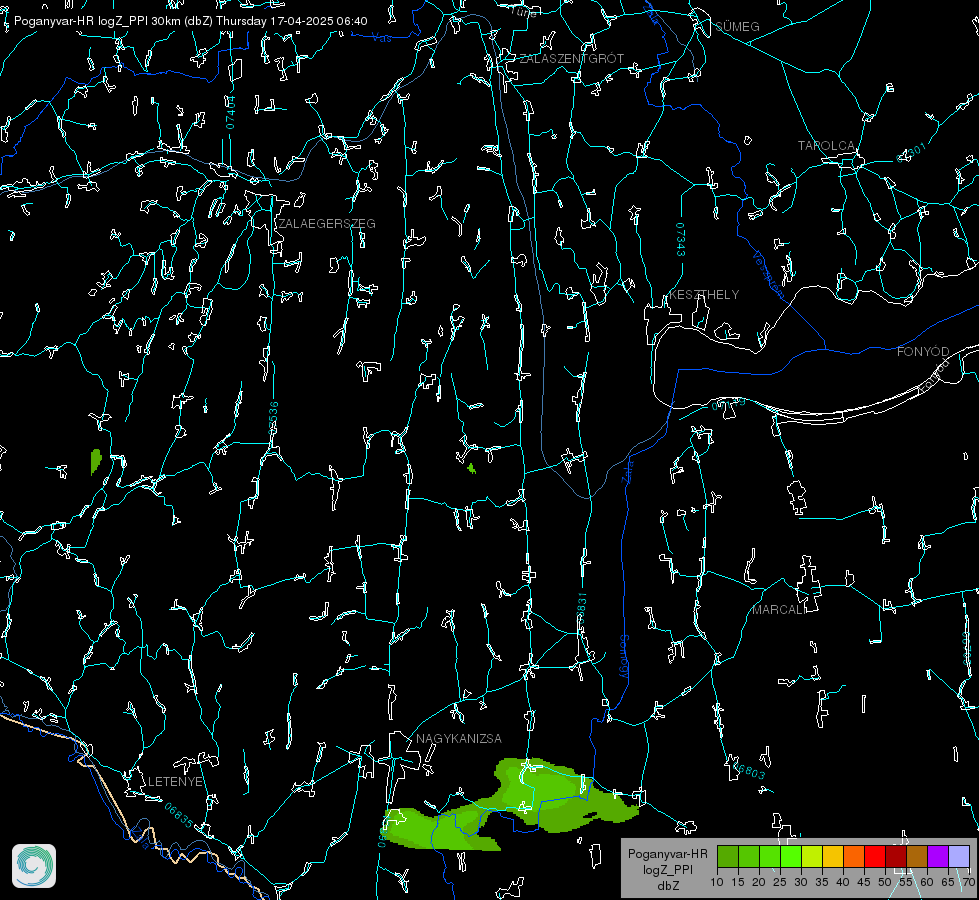Image resolution: width=979 pixels, height=900 pixels.
Task: Click the ZALASZENTGRÓT town label
Action: (x=571, y=59)
